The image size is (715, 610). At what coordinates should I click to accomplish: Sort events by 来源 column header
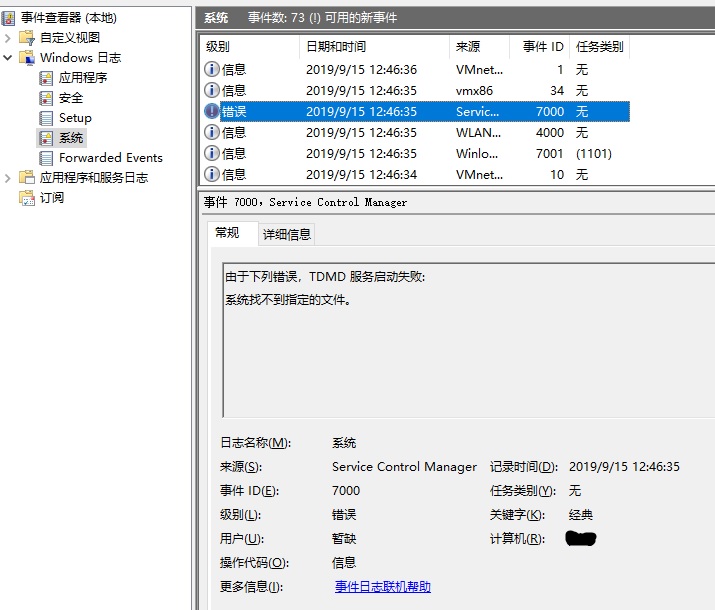pyautogui.click(x=479, y=47)
